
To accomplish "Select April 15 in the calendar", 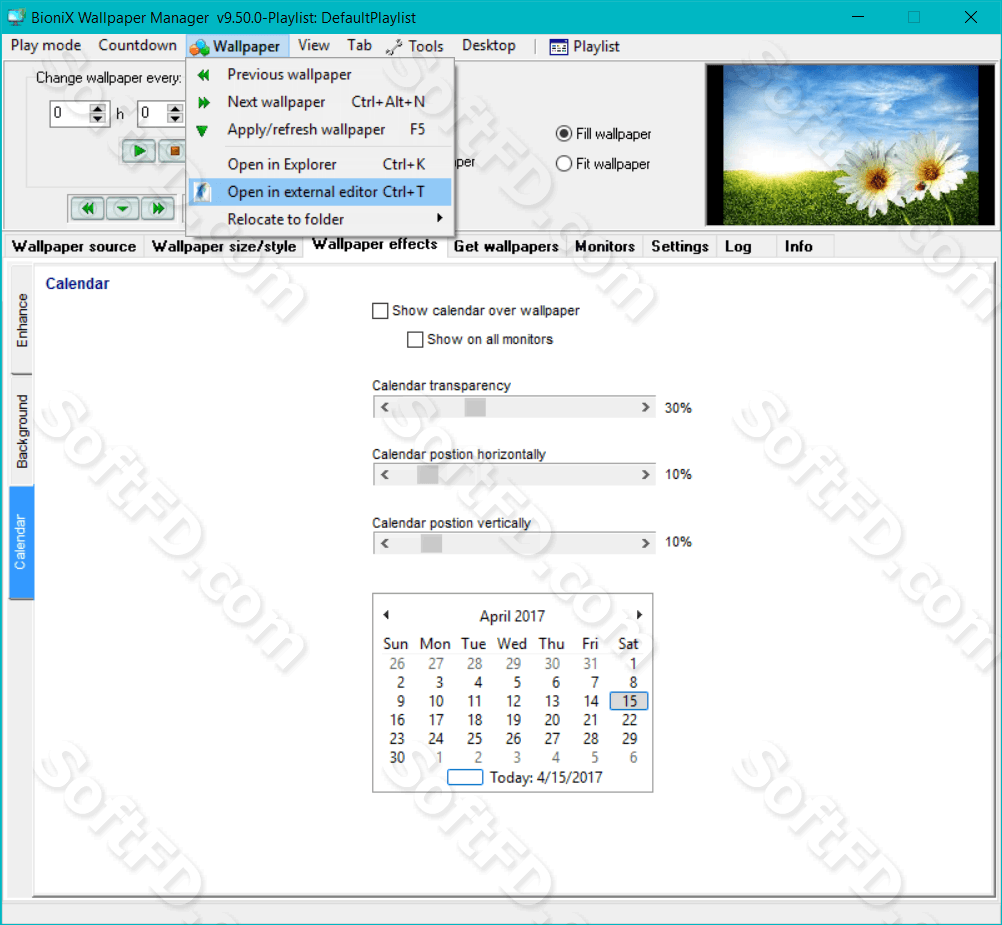I will pyautogui.click(x=629, y=701).
